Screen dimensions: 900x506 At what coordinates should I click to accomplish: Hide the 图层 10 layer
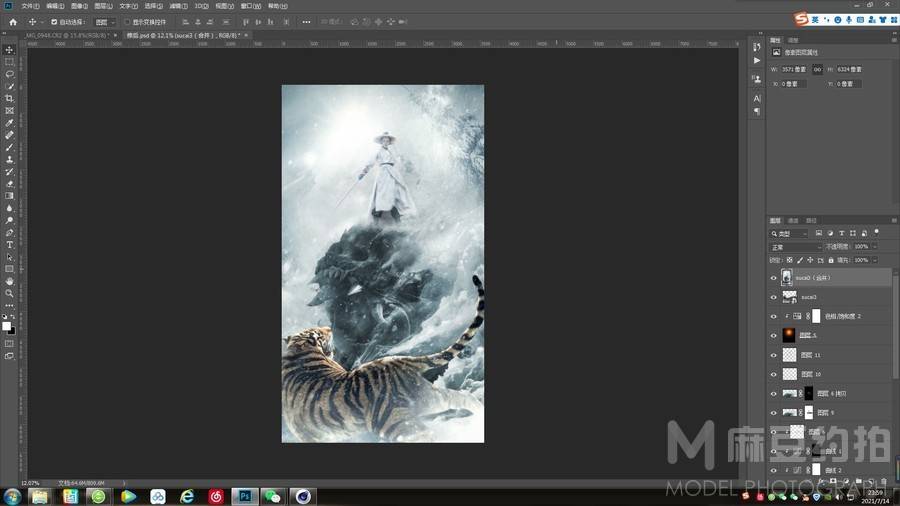click(773, 374)
